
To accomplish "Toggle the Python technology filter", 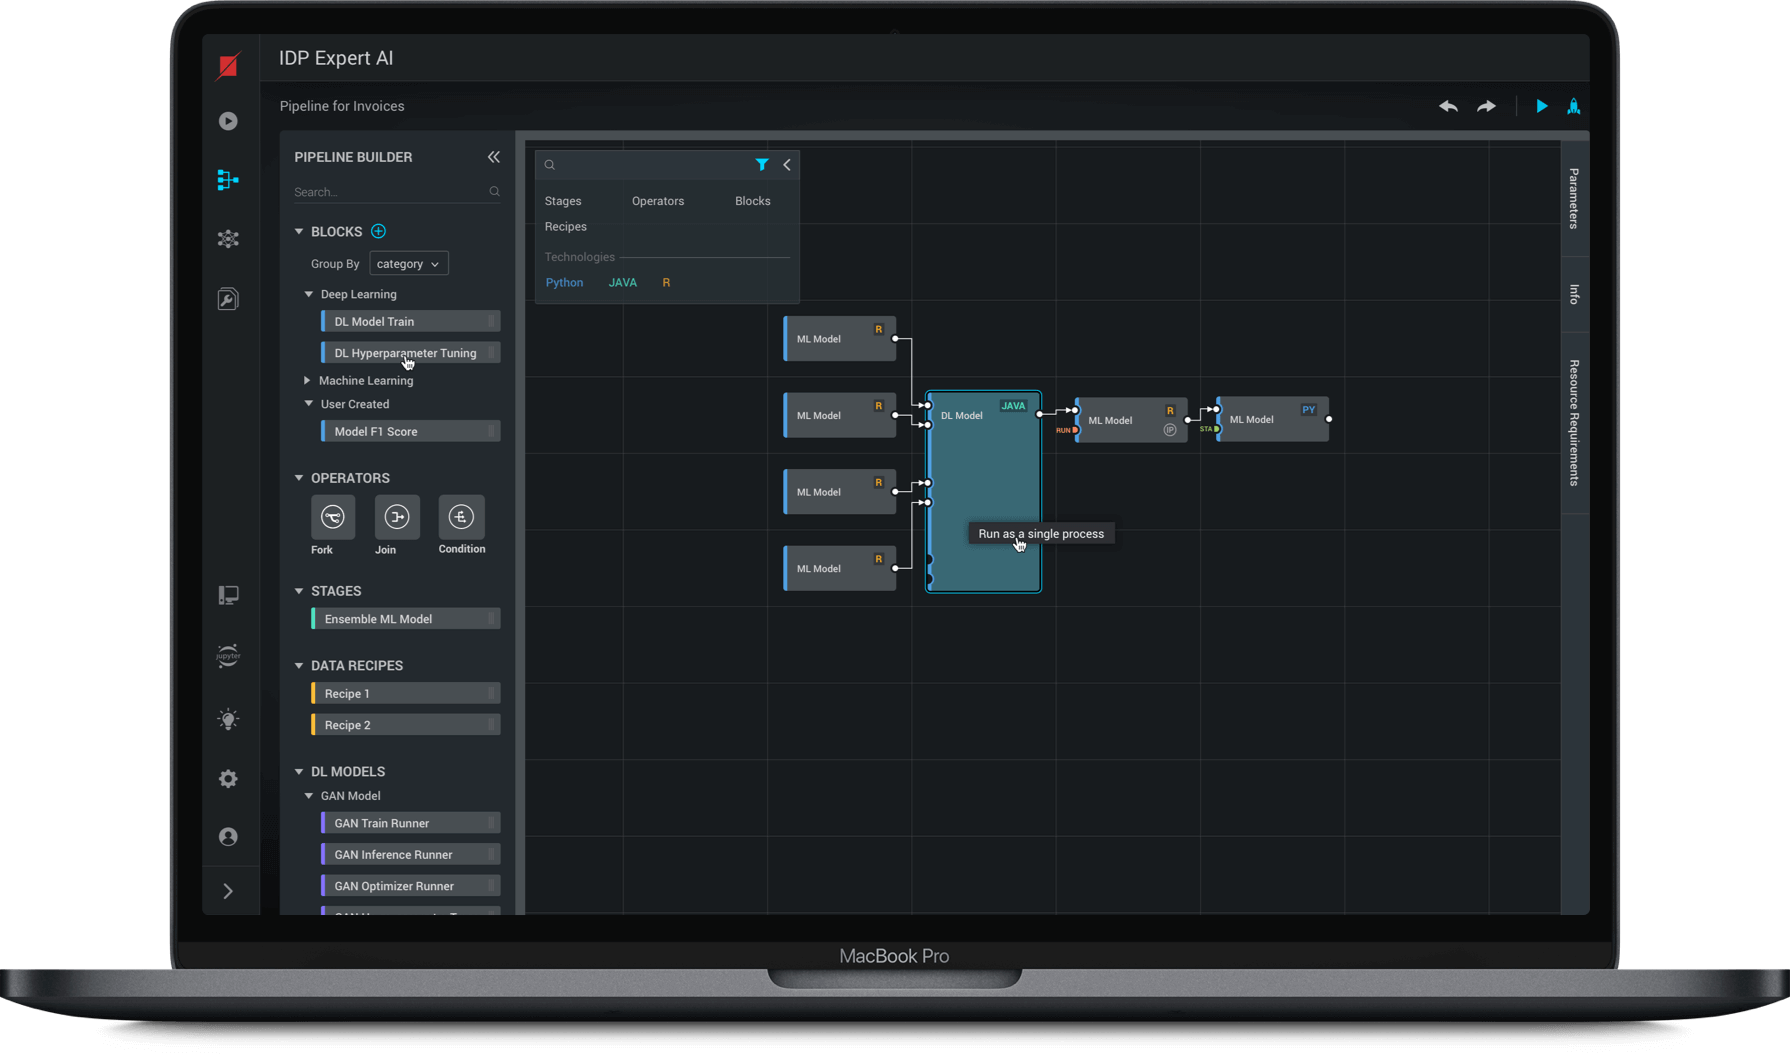I will (564, 283).
